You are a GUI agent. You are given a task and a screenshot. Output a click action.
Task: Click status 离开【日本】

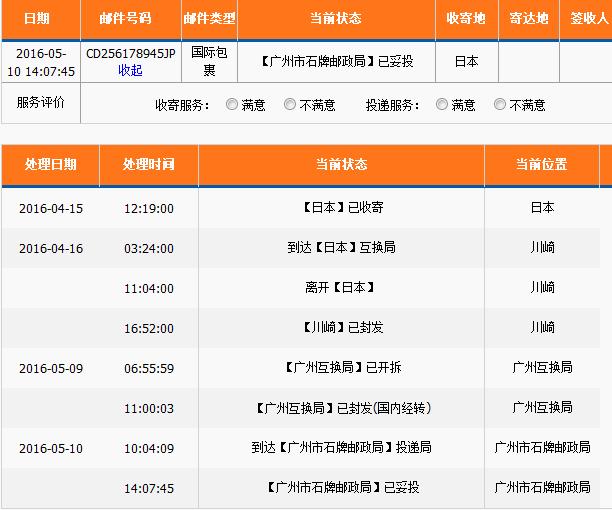click(342, 288)
